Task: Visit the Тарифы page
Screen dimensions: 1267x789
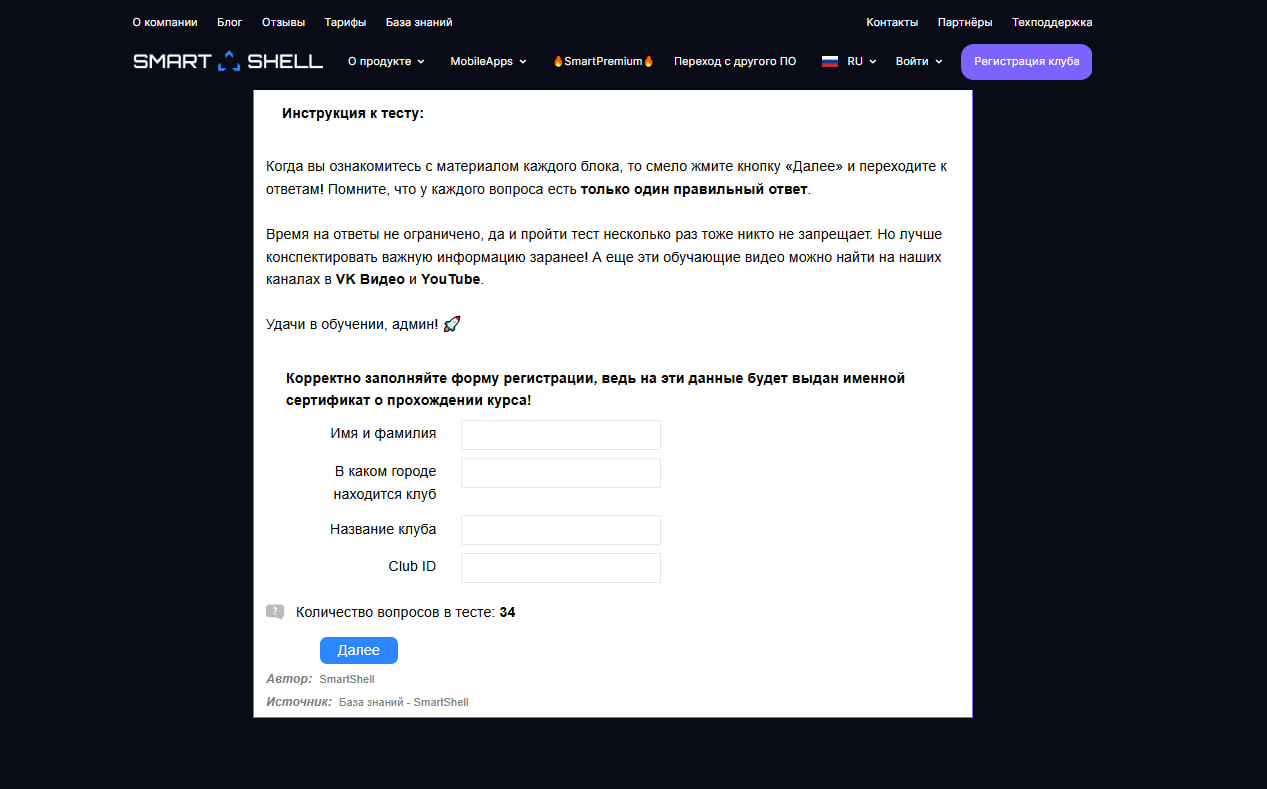Action: [345, 22]
